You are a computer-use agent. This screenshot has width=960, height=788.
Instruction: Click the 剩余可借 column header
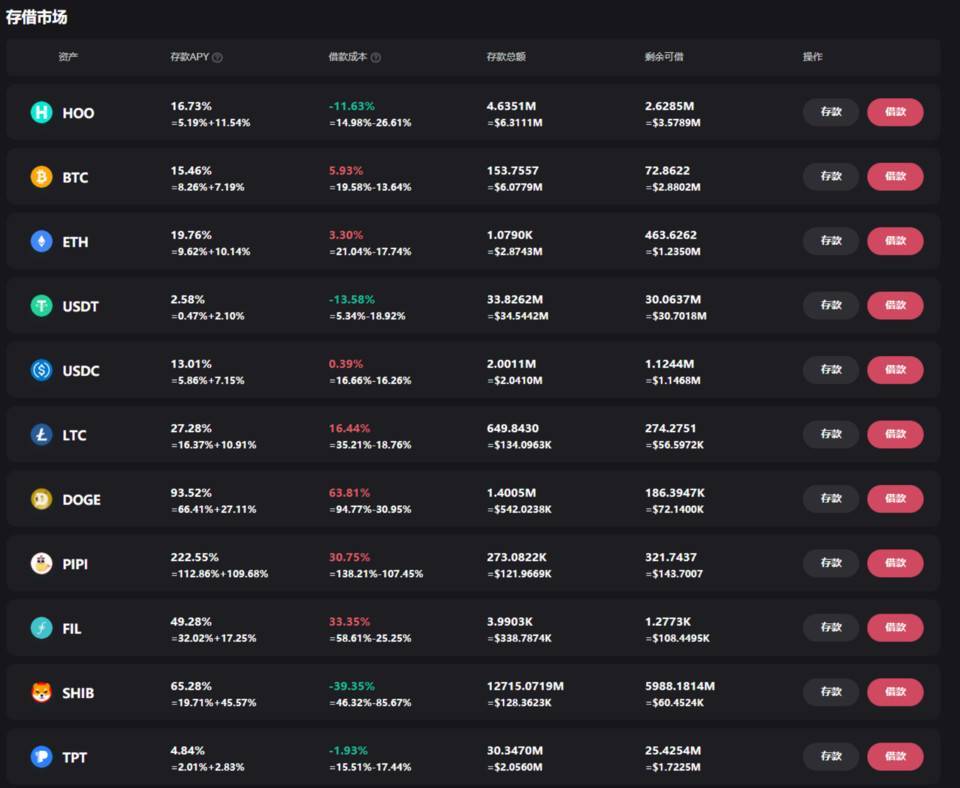[664, 57]
